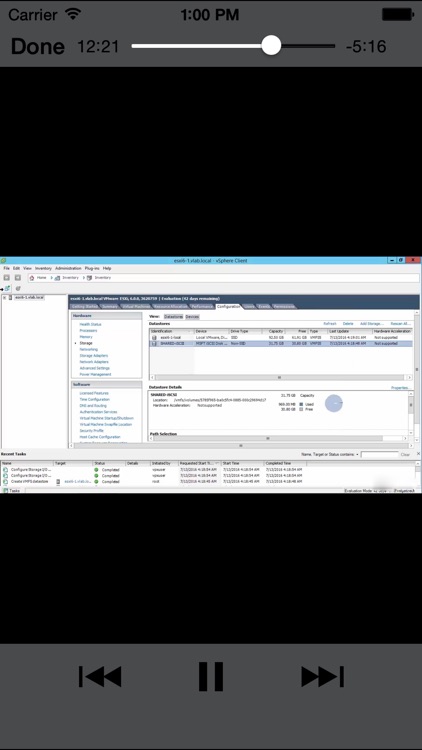Select the Devices view button
Image resolution: width=422 pixels, height=750 pixels.
click(x=192, y=317)
